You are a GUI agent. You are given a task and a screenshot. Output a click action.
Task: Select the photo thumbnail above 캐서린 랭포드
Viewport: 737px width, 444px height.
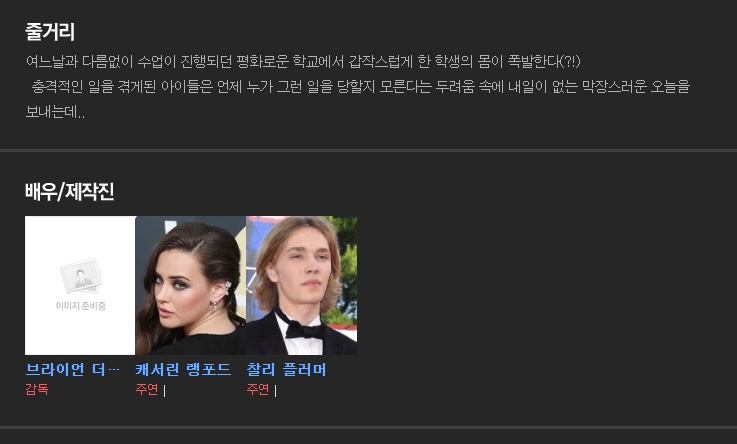click(191, 285)
